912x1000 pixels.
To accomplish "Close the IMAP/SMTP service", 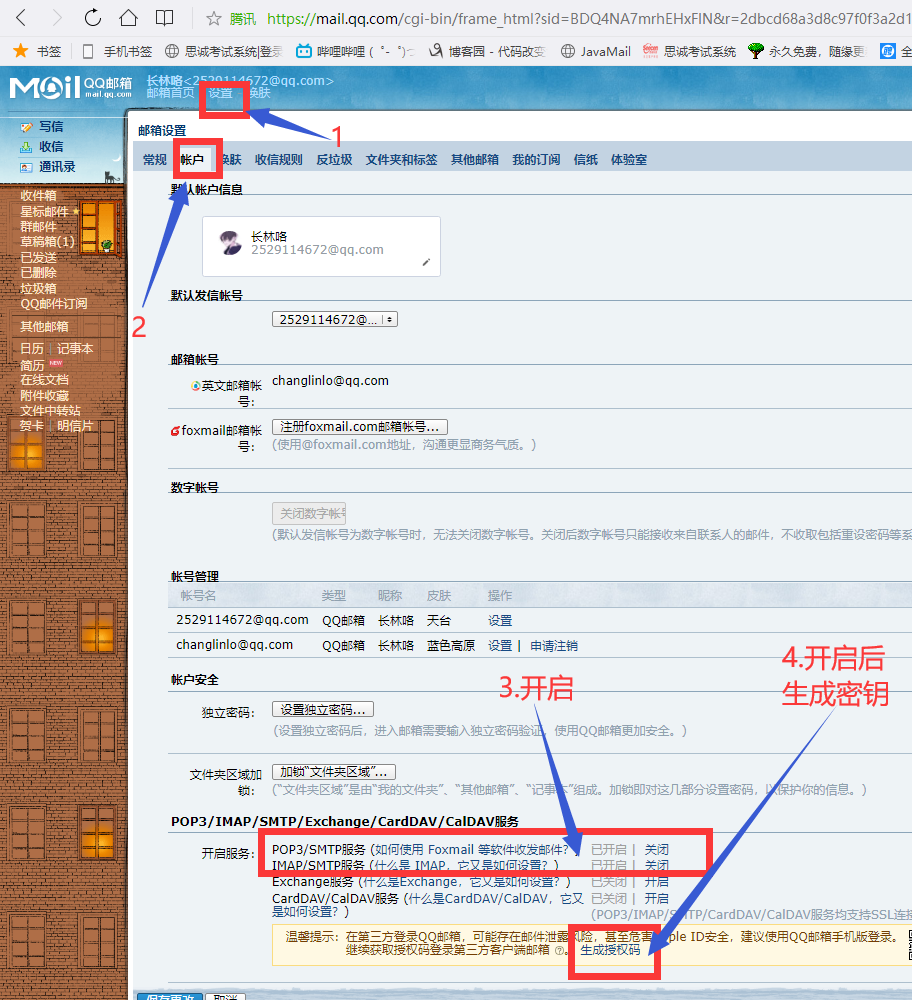I will tap(656, 865).
